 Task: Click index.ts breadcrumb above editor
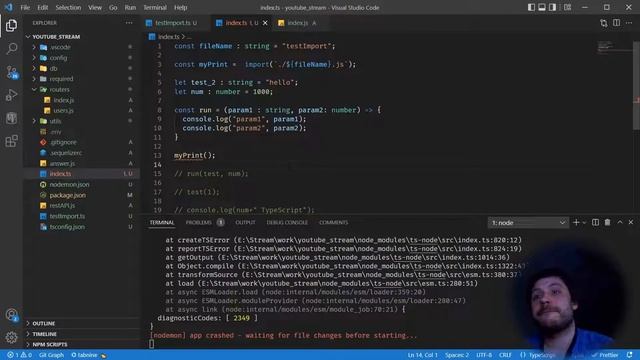(169, 37)
